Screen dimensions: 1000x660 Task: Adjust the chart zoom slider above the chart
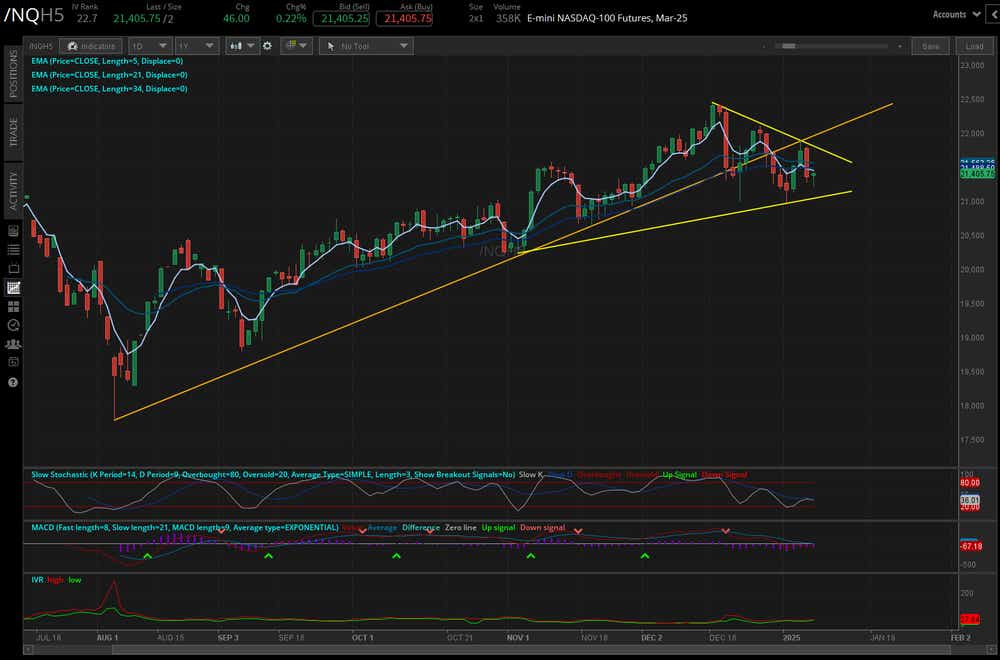click(x=790, y=44)
